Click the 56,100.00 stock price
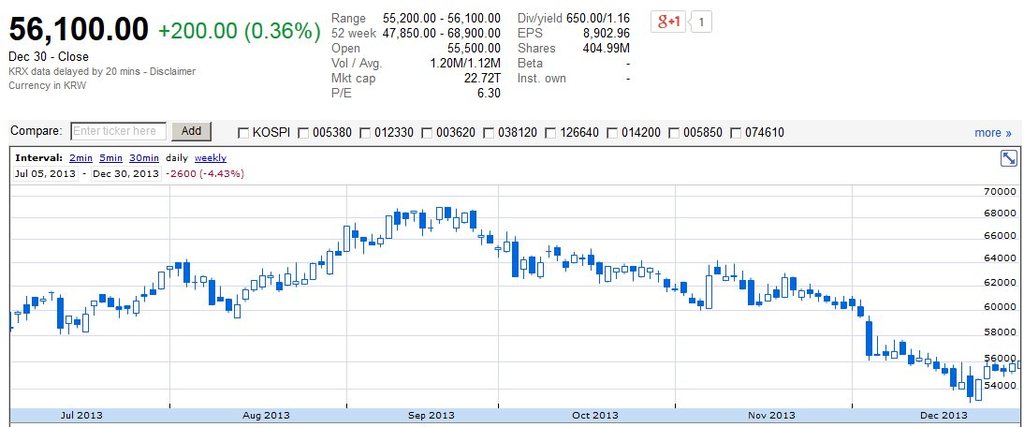 pos(79,30)
